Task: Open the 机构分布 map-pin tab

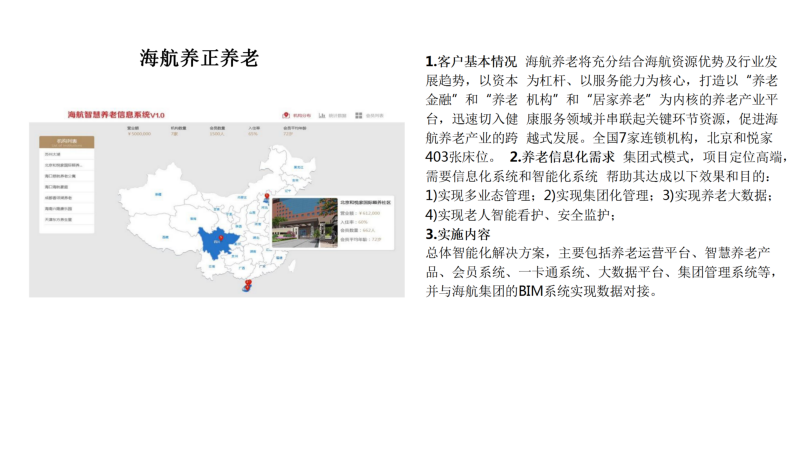Action: click(296, 116)
